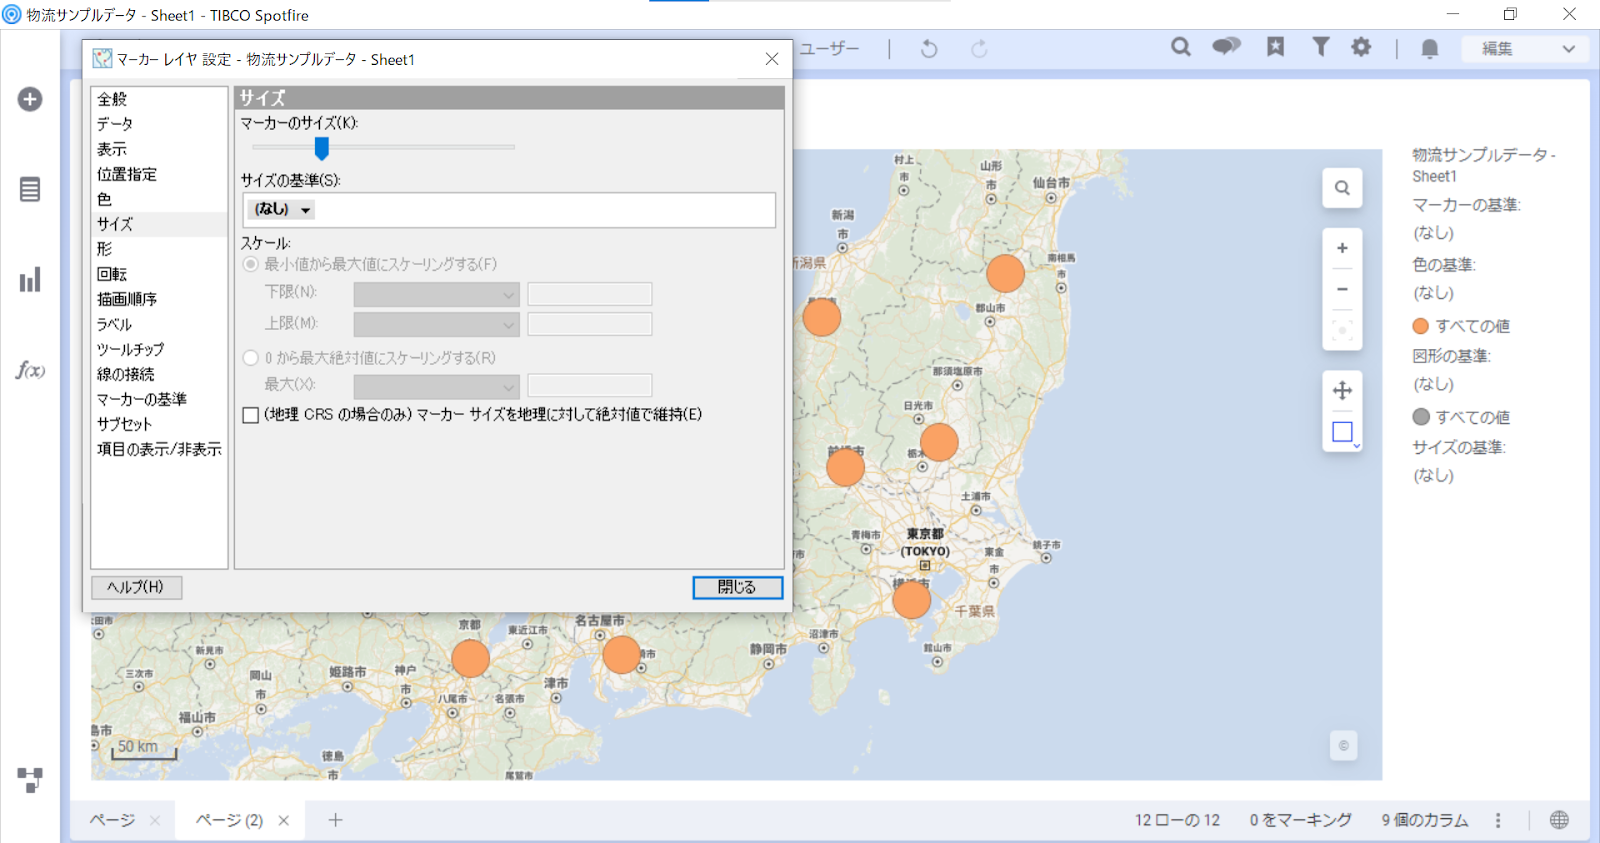The width and height of the screenshot is (1600, 843).
Task: Open the 上限(M) dropdown
Action: pyautogui.click(x=437, y=324)
